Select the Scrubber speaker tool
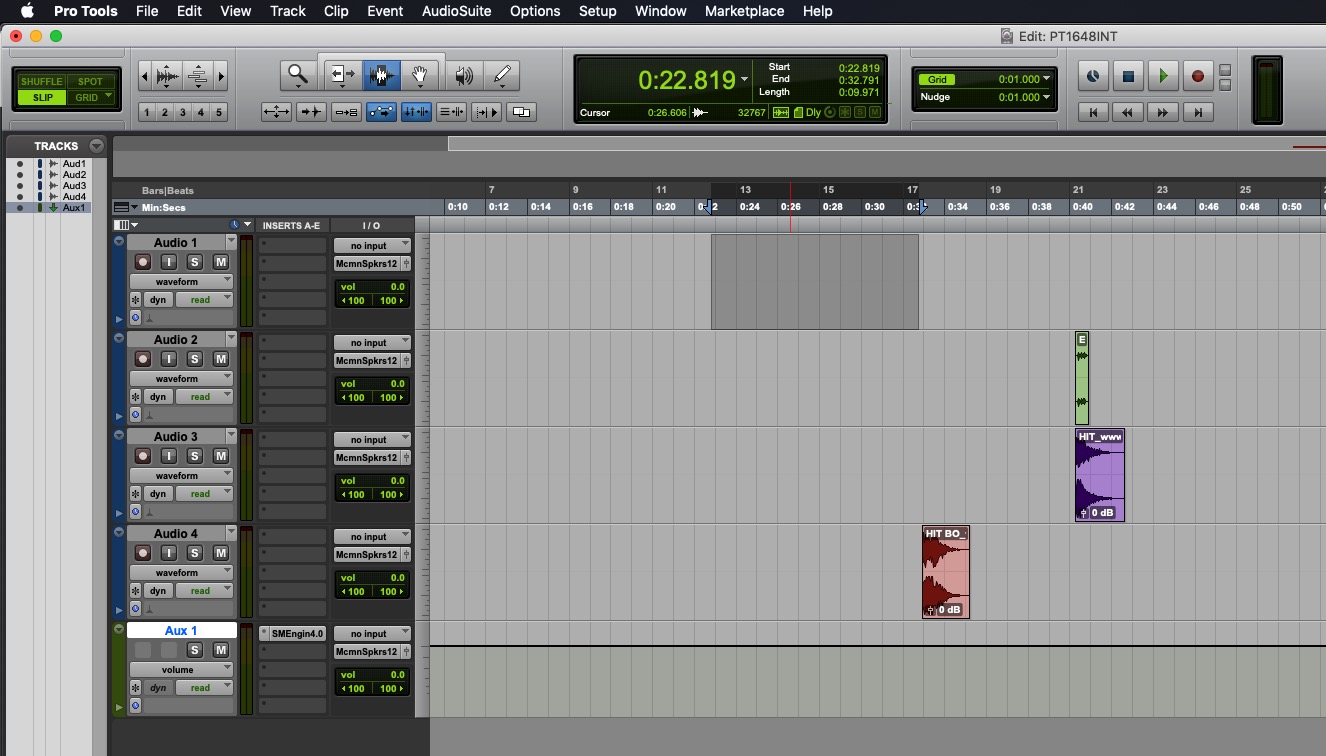The height and width of the screenshot is (756, 1326). click(x=463, y=75)
